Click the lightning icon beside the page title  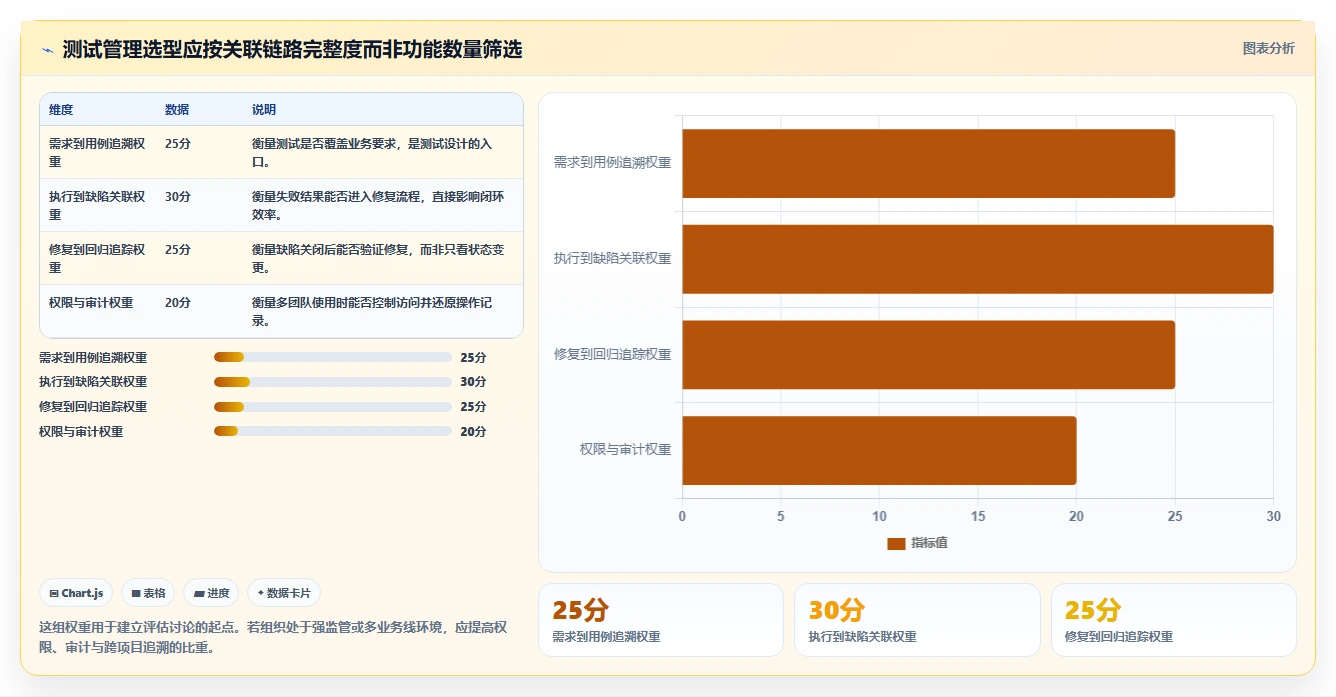click(47, 50)
